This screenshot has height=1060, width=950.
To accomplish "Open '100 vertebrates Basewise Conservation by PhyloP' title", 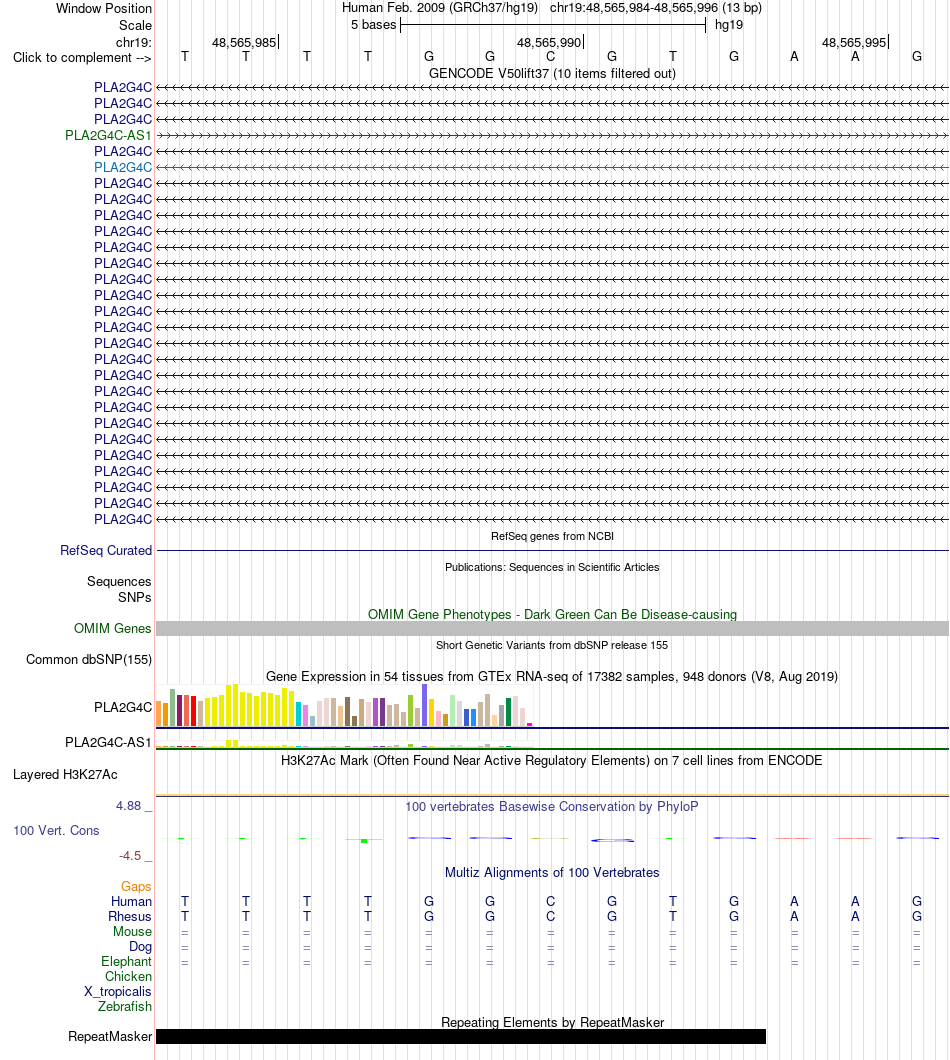I will tap(552, 806).
